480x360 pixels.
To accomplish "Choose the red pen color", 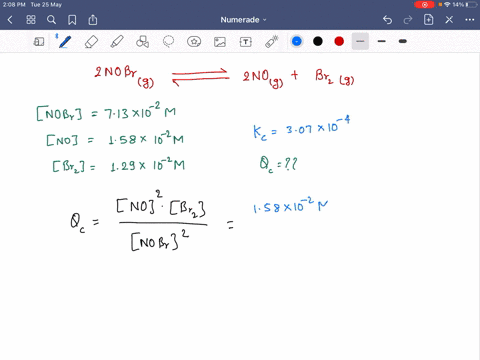I will tap(339, 41).
